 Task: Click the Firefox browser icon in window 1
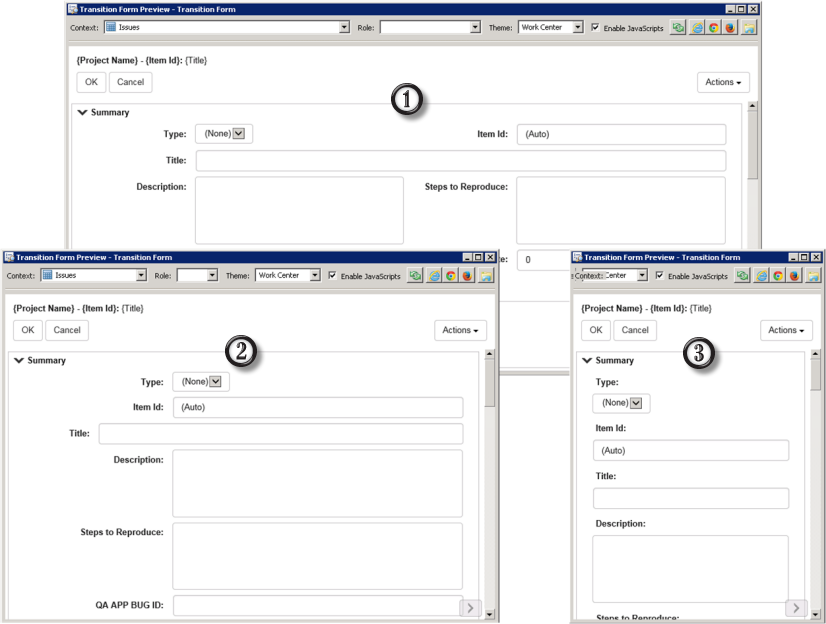(x=730, y=28)
